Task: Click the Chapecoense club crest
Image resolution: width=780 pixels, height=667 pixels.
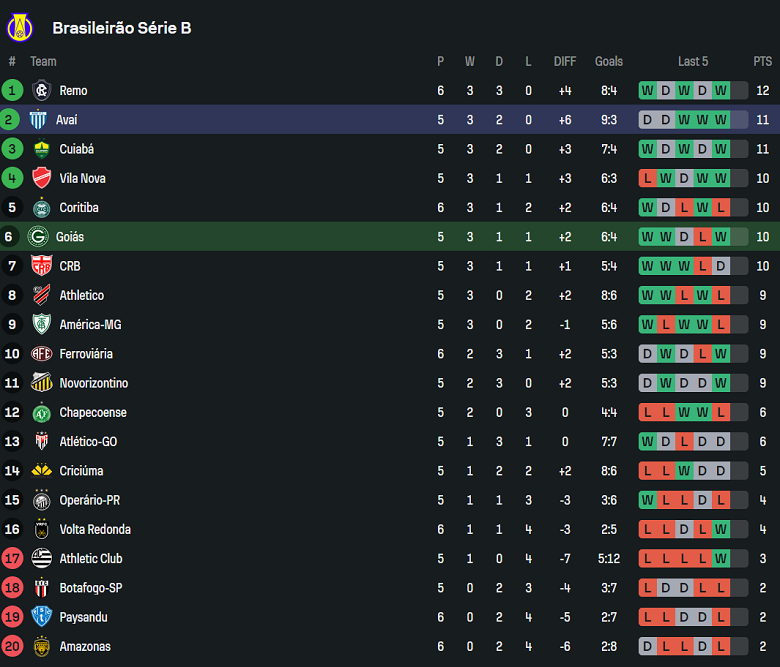Action: point(41,413)
